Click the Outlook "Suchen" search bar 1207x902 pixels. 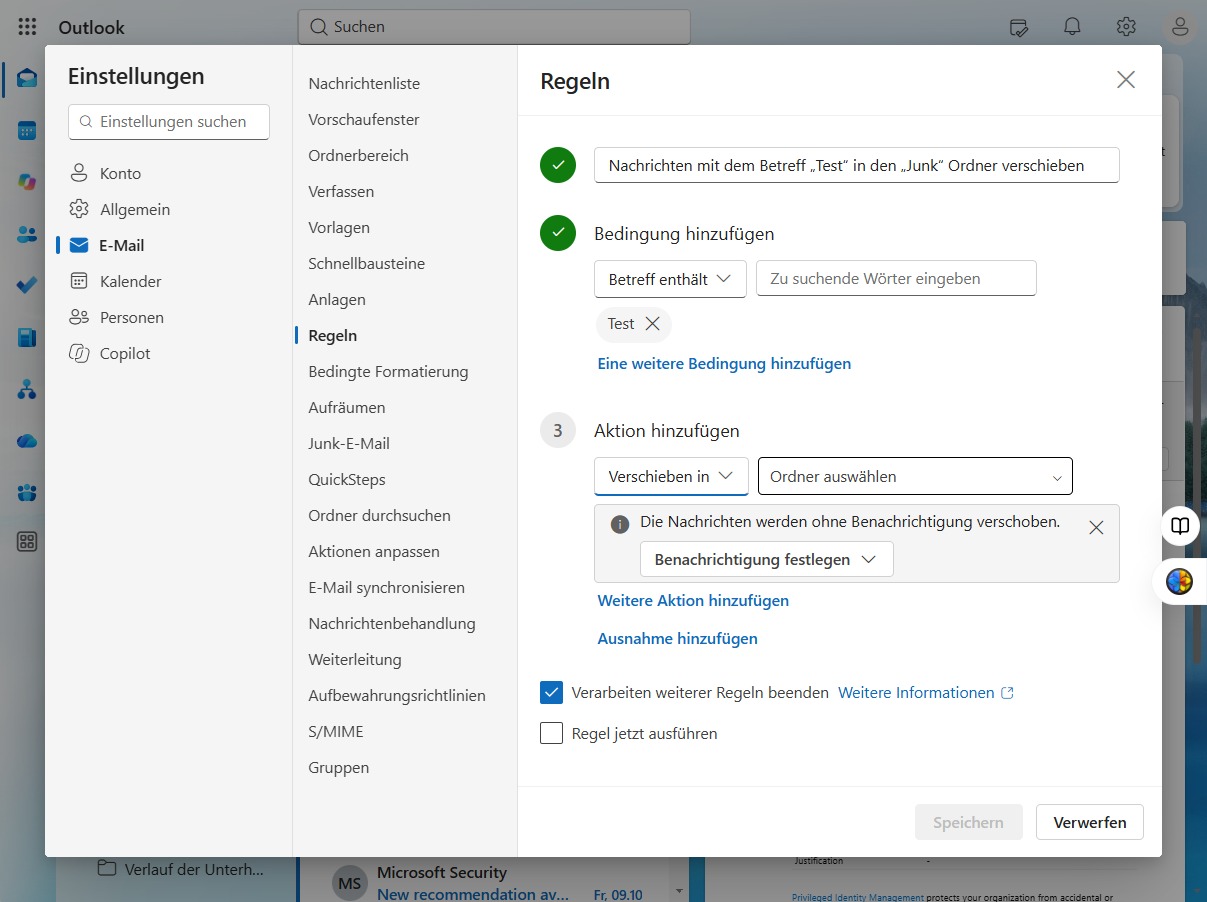[x=494, y=27]
